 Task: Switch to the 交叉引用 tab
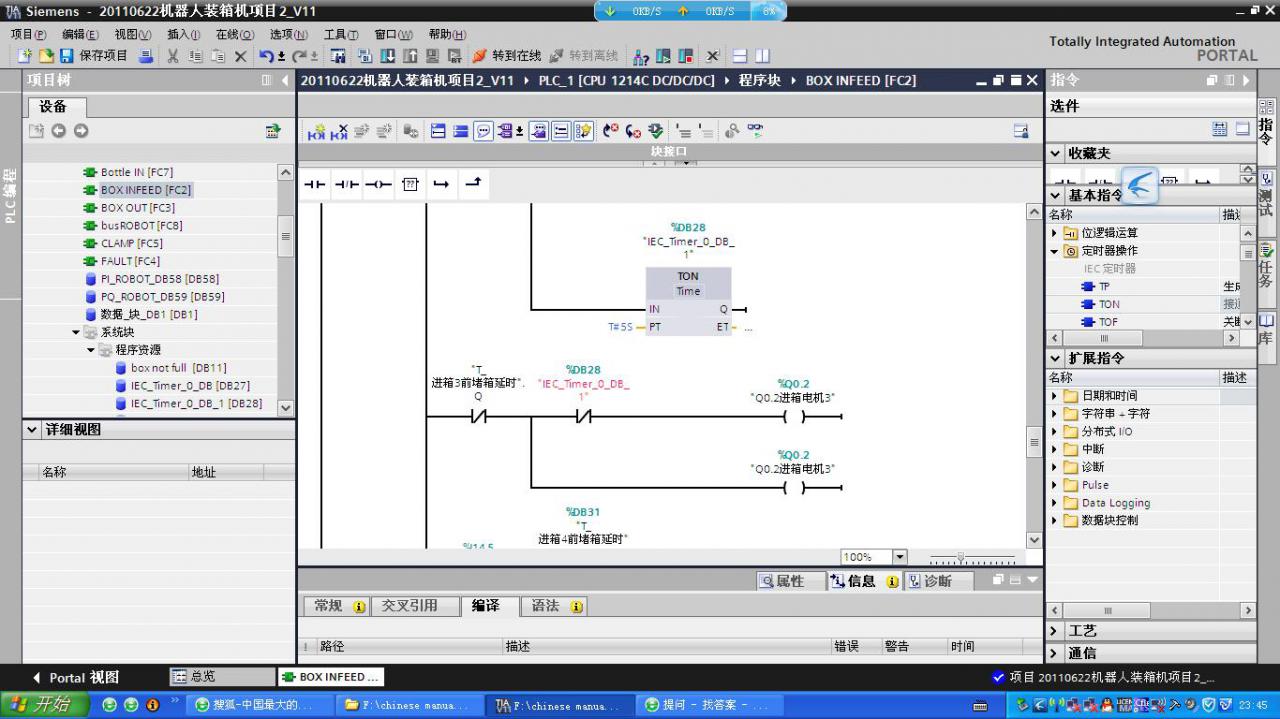tap(416, 606)
